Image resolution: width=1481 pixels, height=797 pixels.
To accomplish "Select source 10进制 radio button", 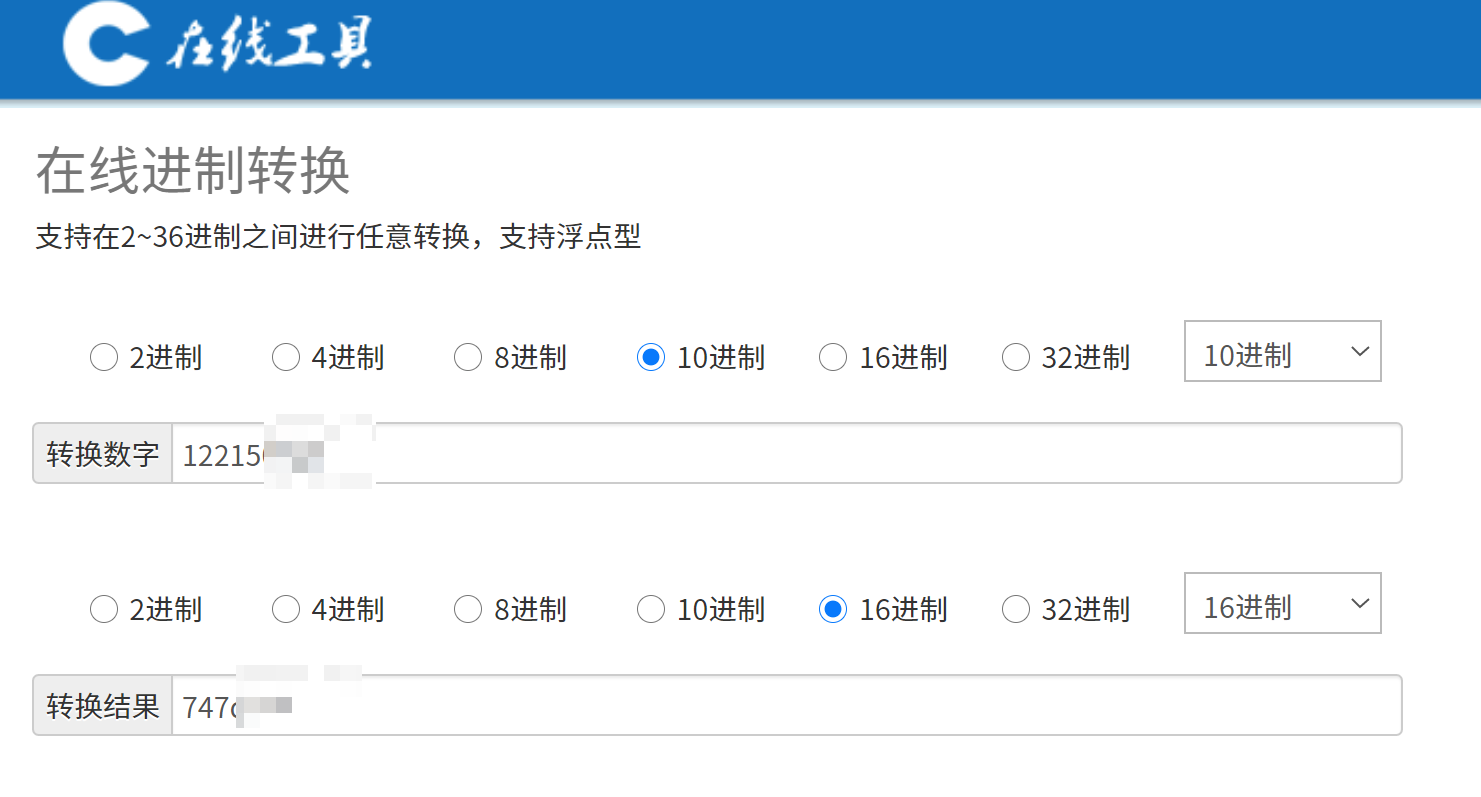I will point(651,357).
